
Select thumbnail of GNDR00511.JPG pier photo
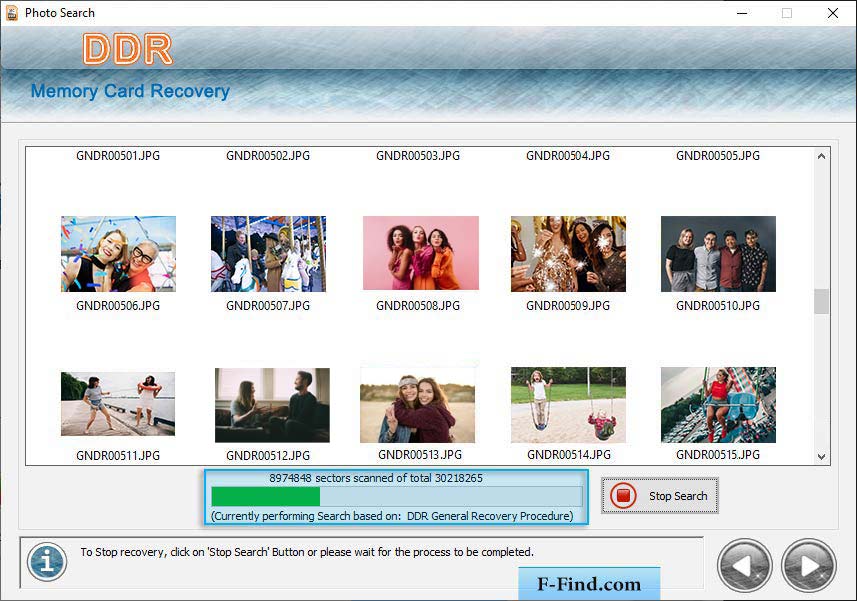[x=118, y=404]
